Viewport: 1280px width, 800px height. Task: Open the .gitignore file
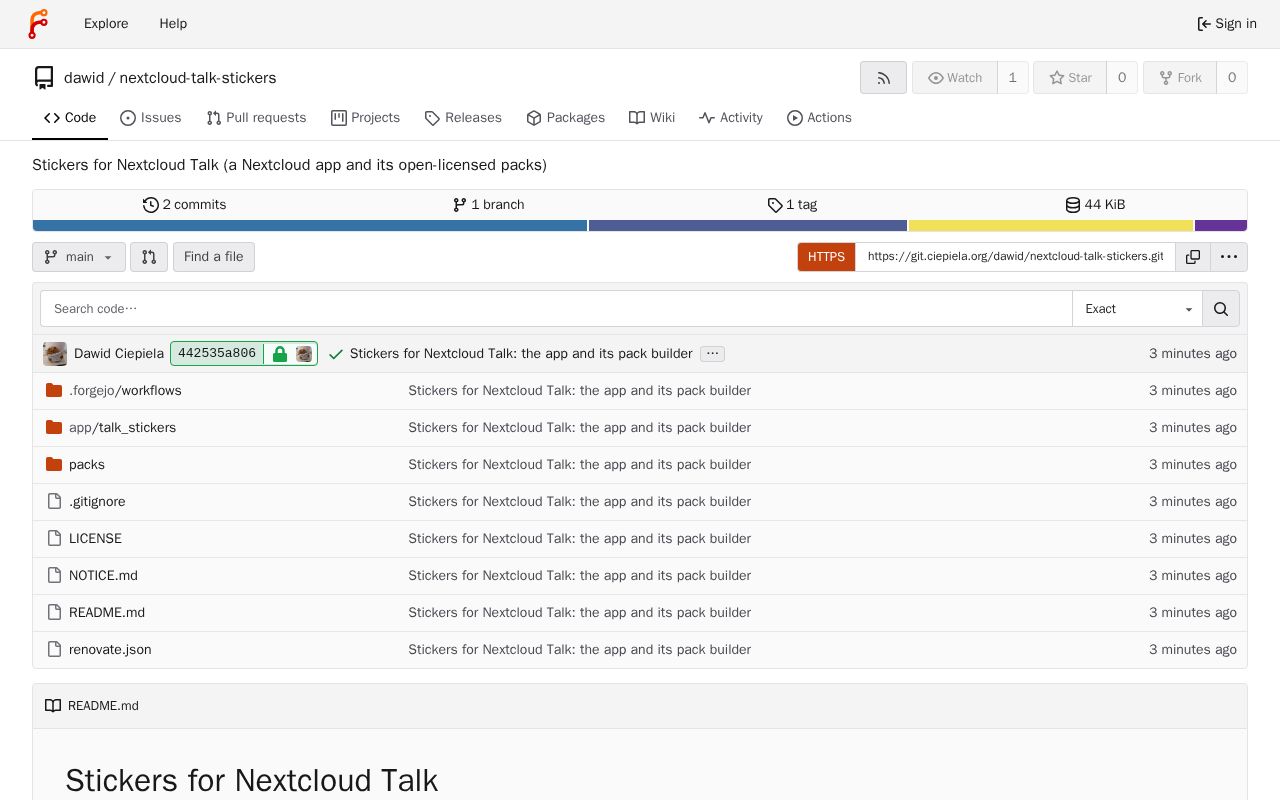point(97,502)
